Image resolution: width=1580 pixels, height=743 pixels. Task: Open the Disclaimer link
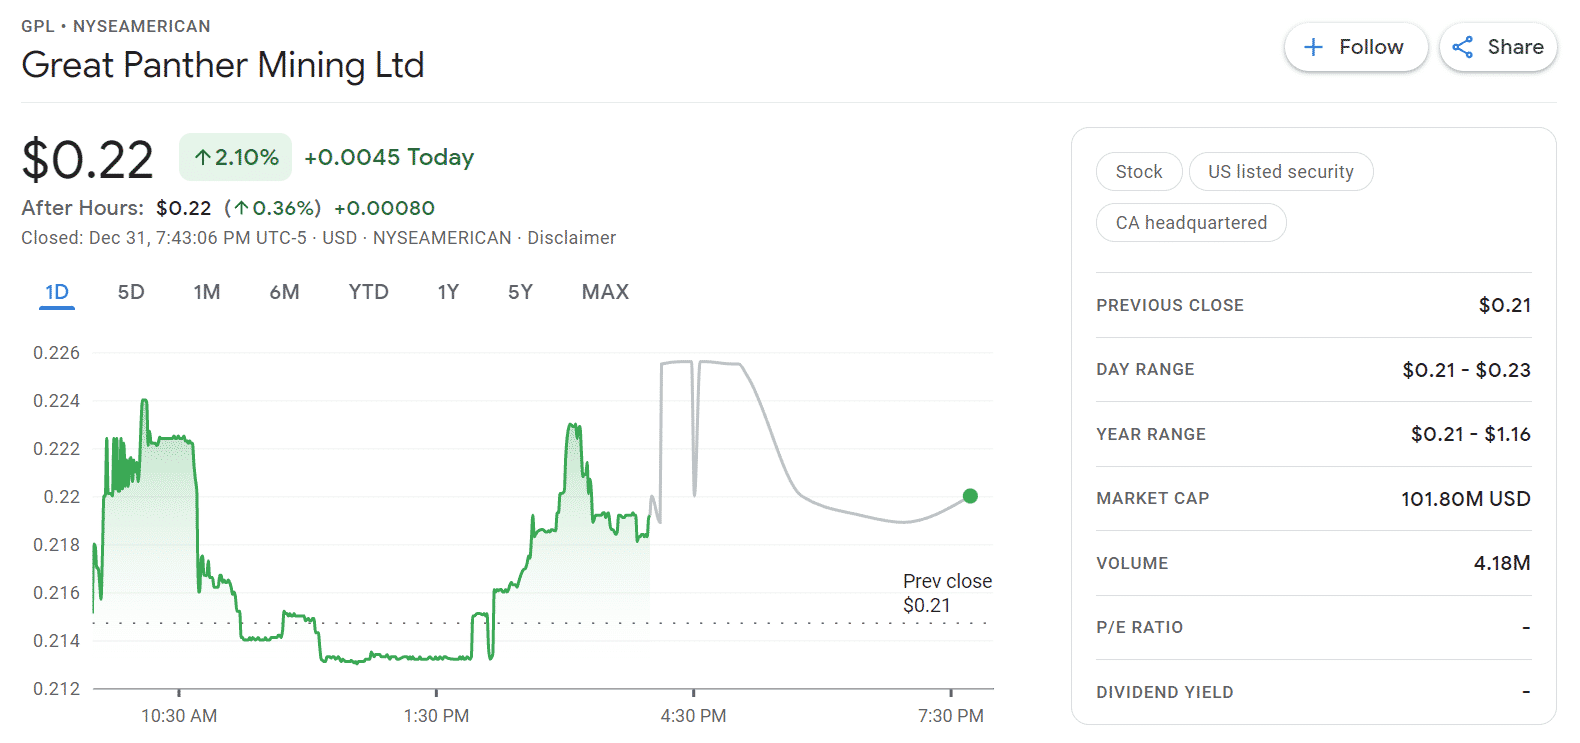point(571,238)
